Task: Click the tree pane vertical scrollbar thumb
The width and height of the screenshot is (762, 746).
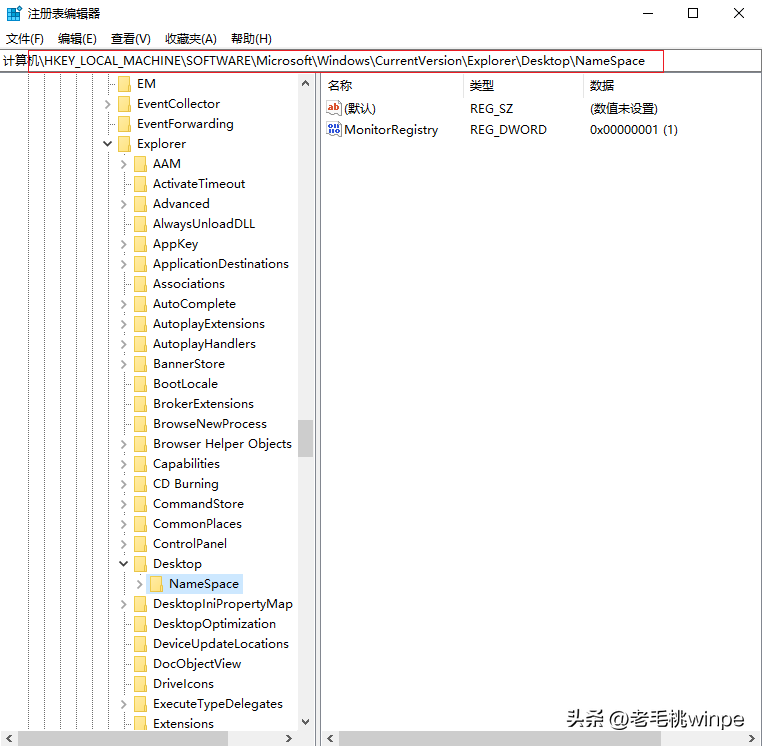Action: [x=306, y=438]
